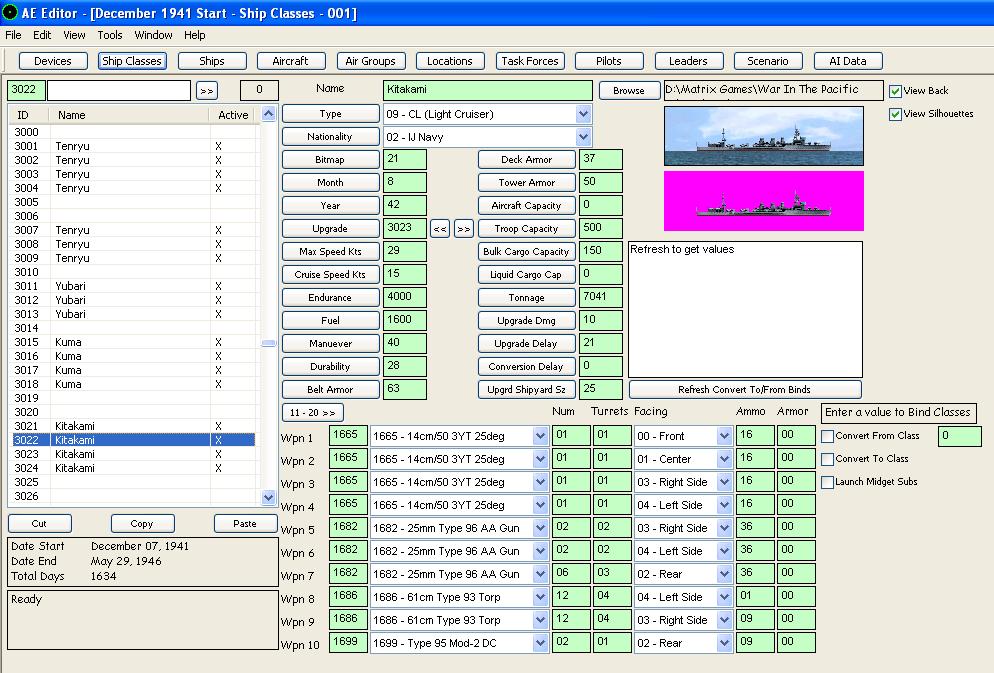Click Refresh Convert To/From Binds button
The image size is (994, 673).
click(x=745, y=390)
